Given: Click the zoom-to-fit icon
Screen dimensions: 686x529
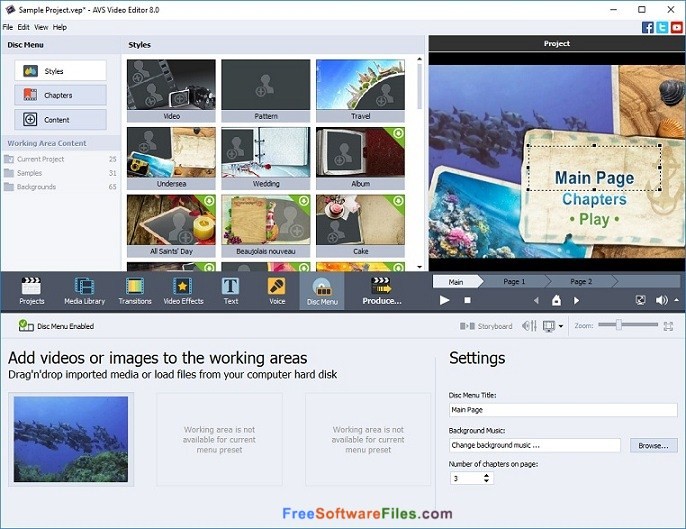Looking at the screenshot, I should pos(668,326).
